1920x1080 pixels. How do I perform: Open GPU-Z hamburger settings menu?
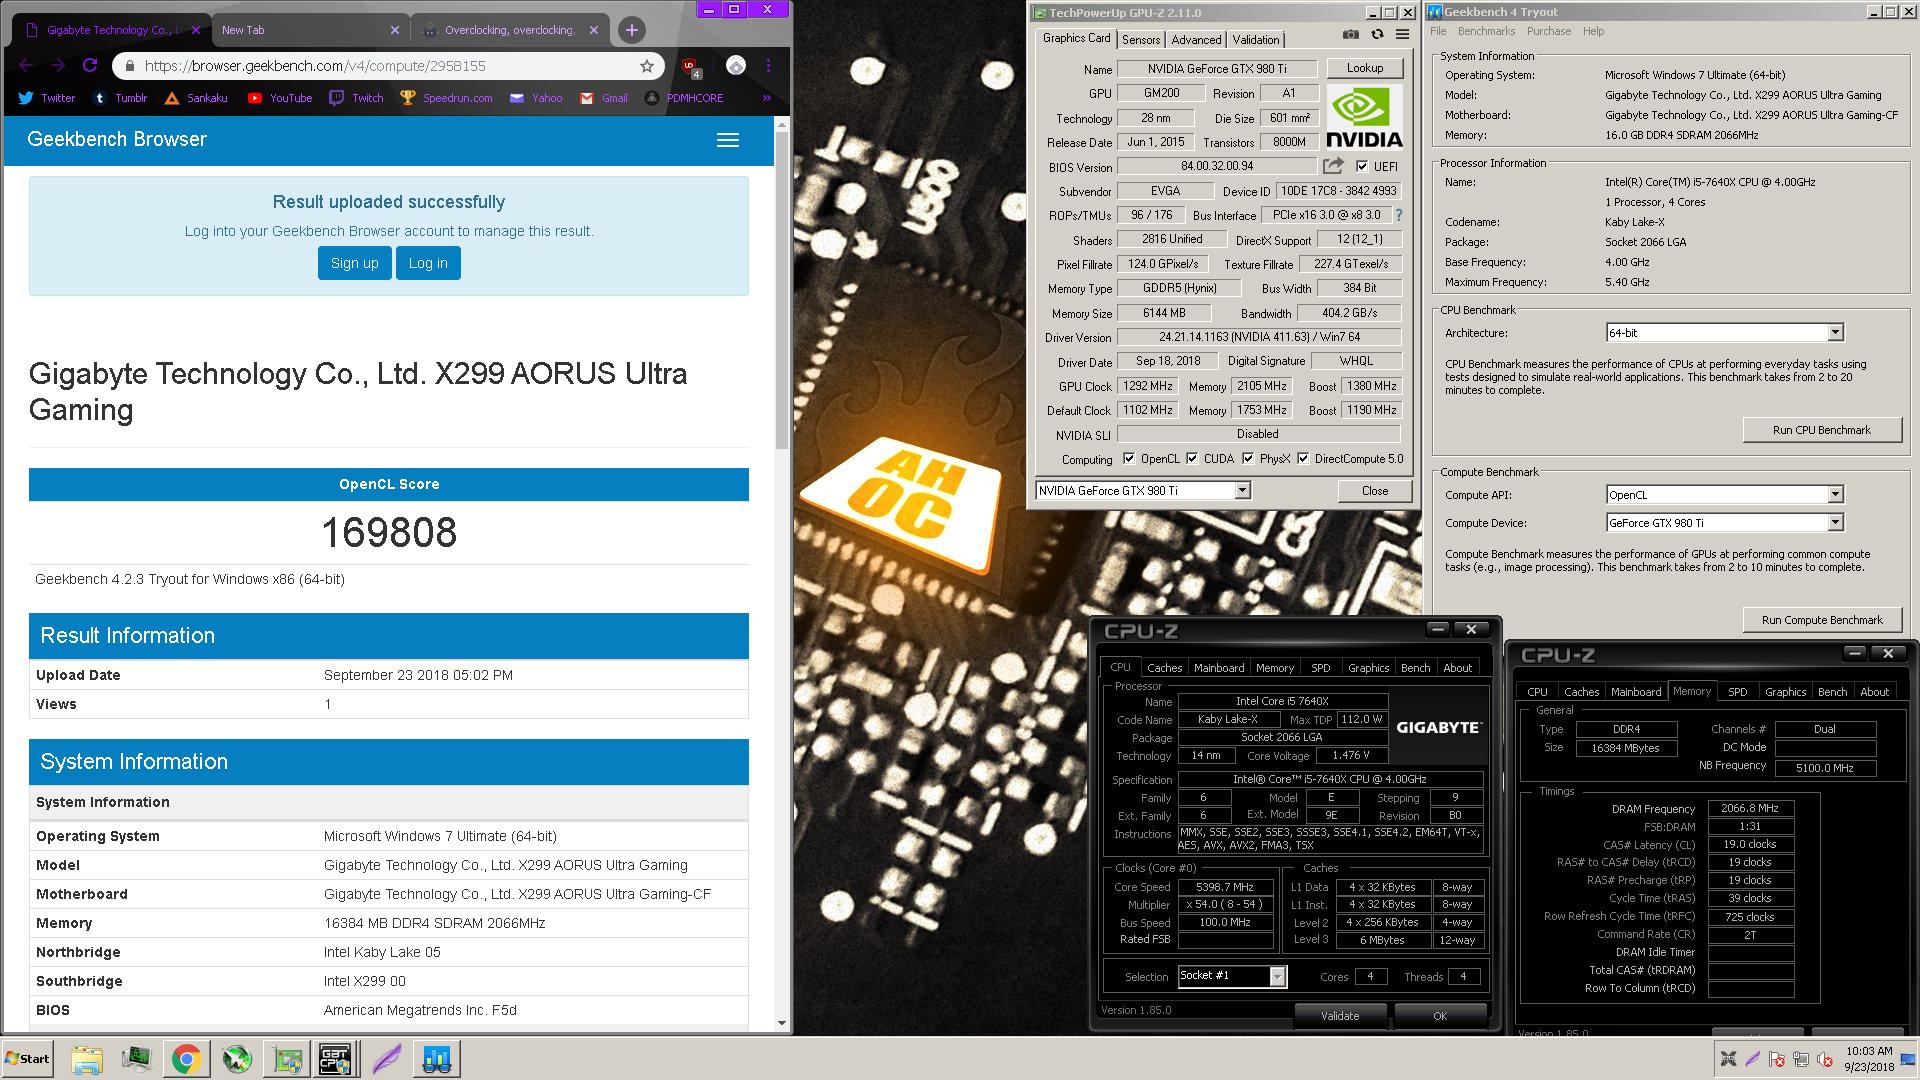pyautogui.click(x=1402, y=34)
